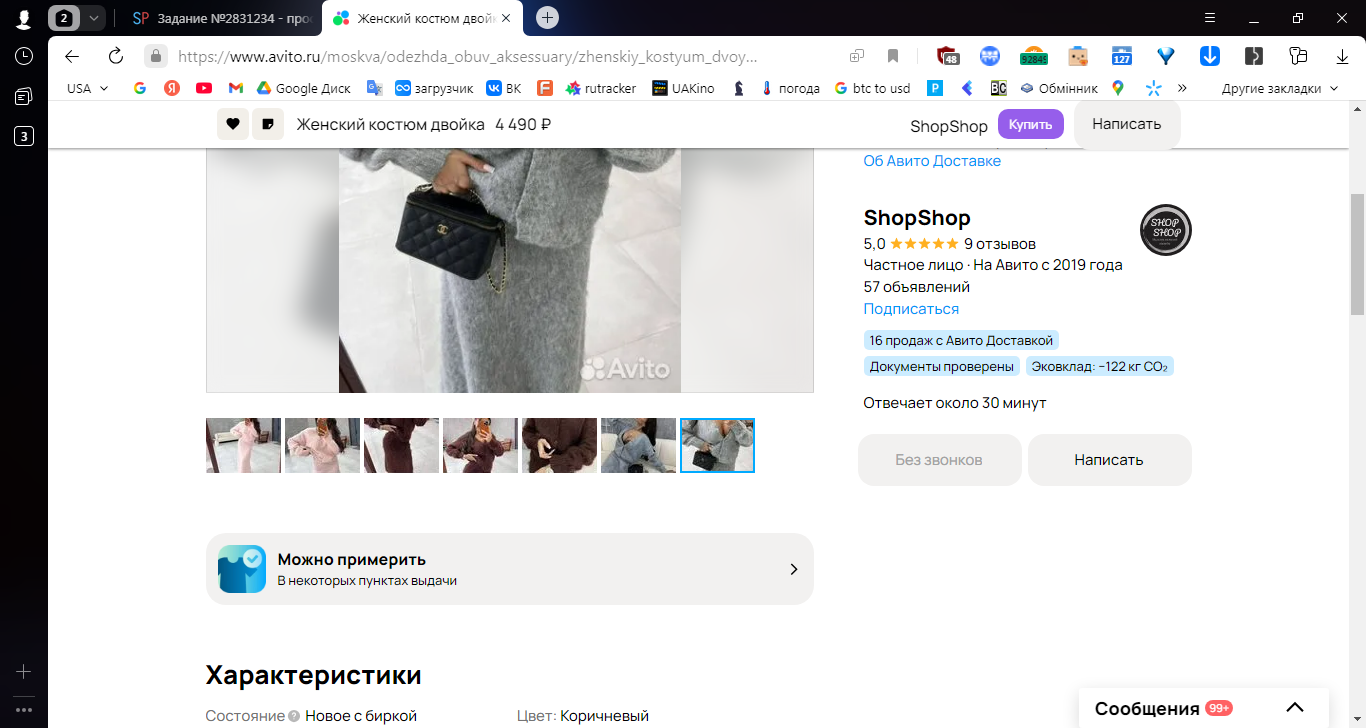1366x728 pixels.
Task: Expand Другие закладки folder
Action: [x=1279, y=88]
